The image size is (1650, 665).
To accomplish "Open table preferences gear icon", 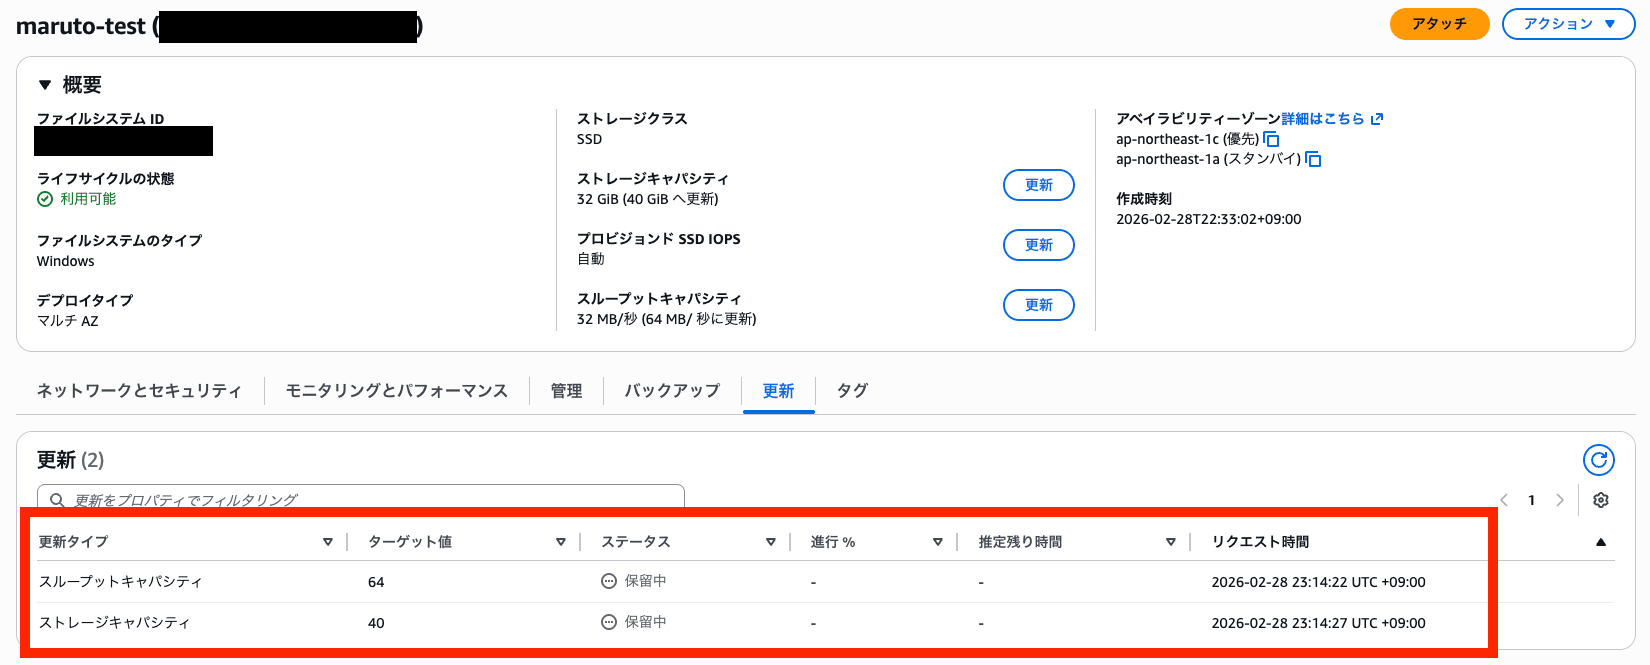I will pyautogui.click(x=1601, y=500).
